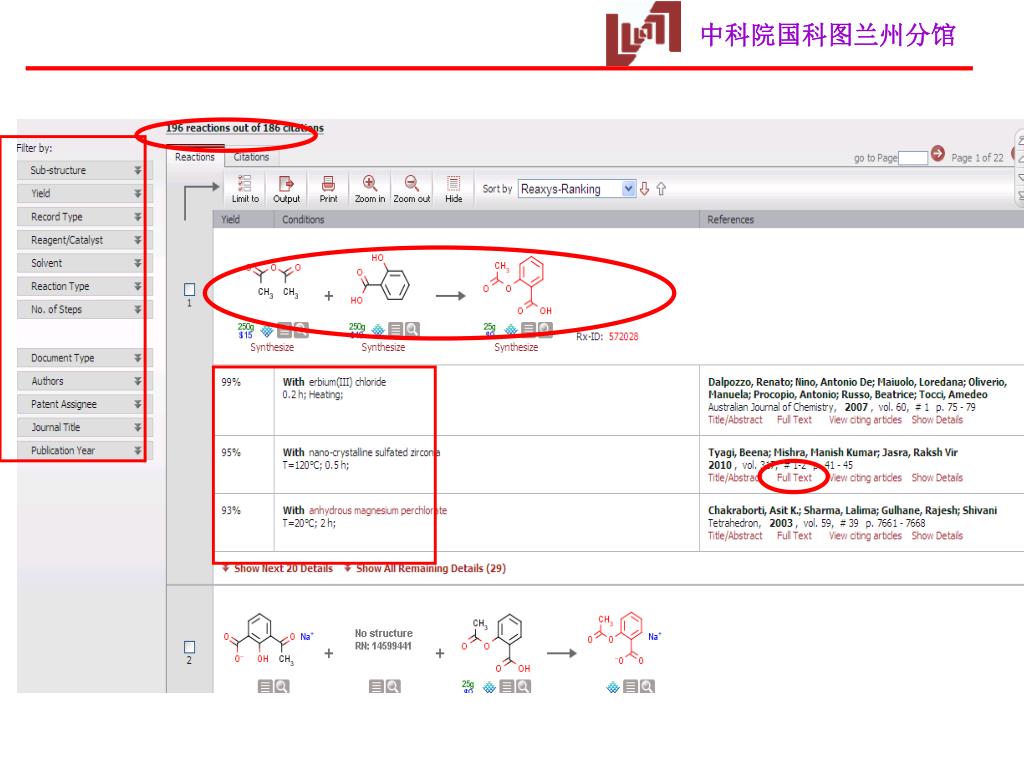Click View citing articles for Chakraborti reference
The height and width of the screenshot is (768, 1024).
865,536
